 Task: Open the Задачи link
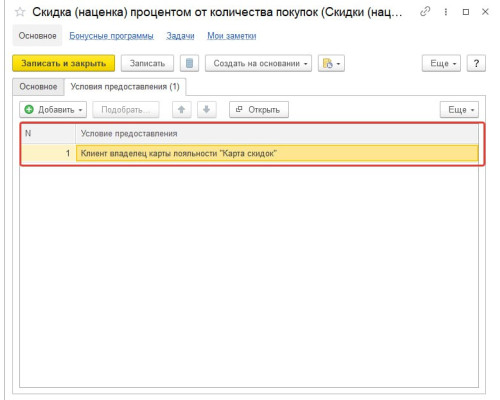(x=180, y=36)
